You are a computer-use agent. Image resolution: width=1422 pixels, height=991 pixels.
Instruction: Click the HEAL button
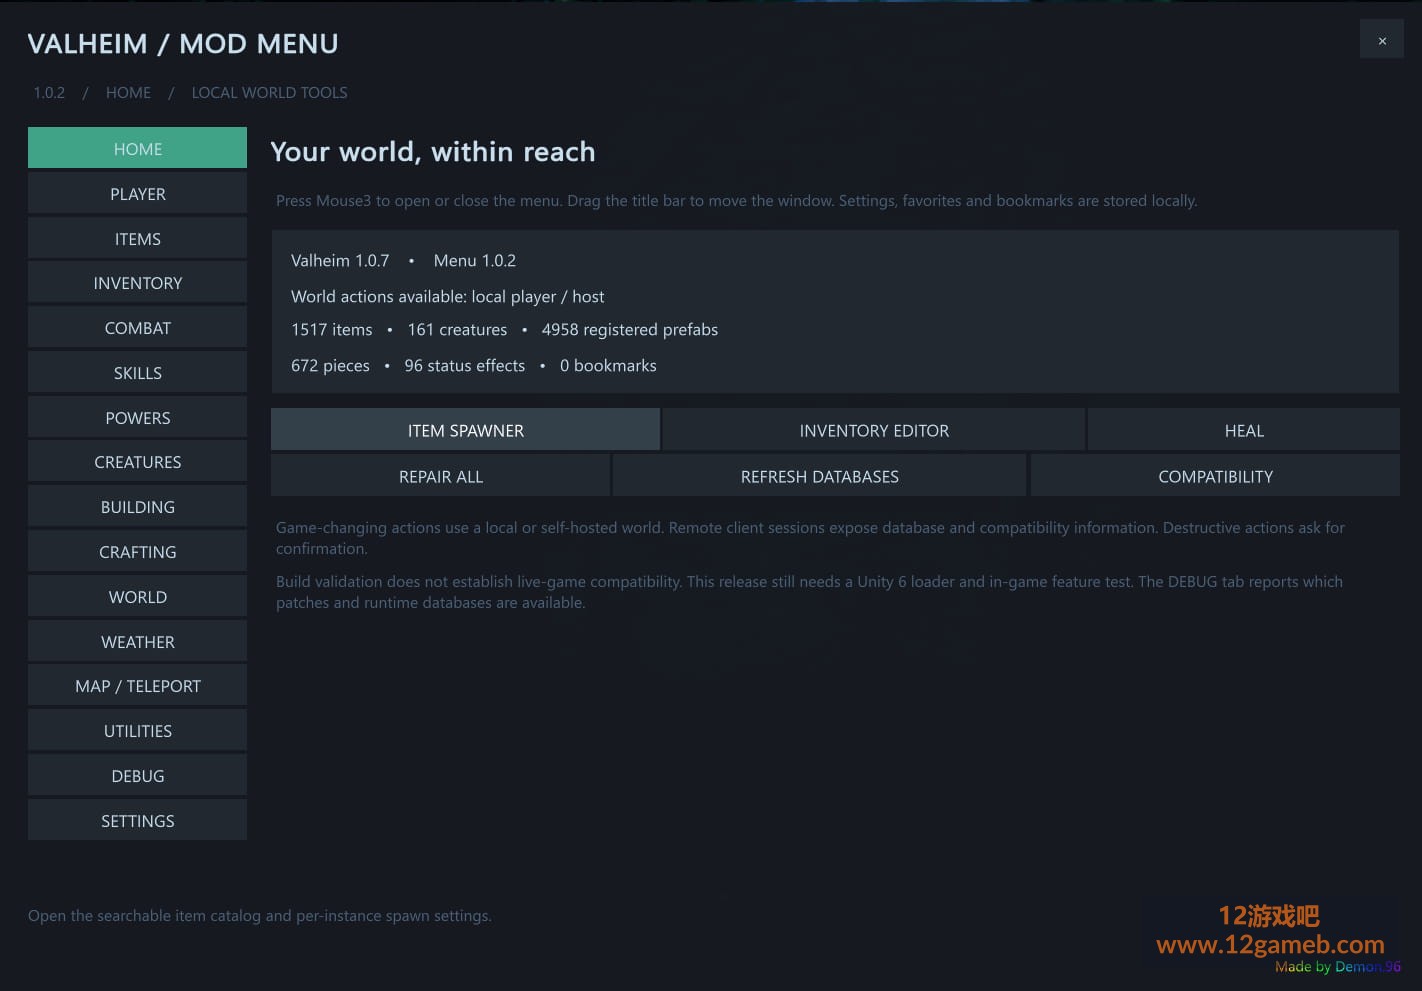point(1244,430)
